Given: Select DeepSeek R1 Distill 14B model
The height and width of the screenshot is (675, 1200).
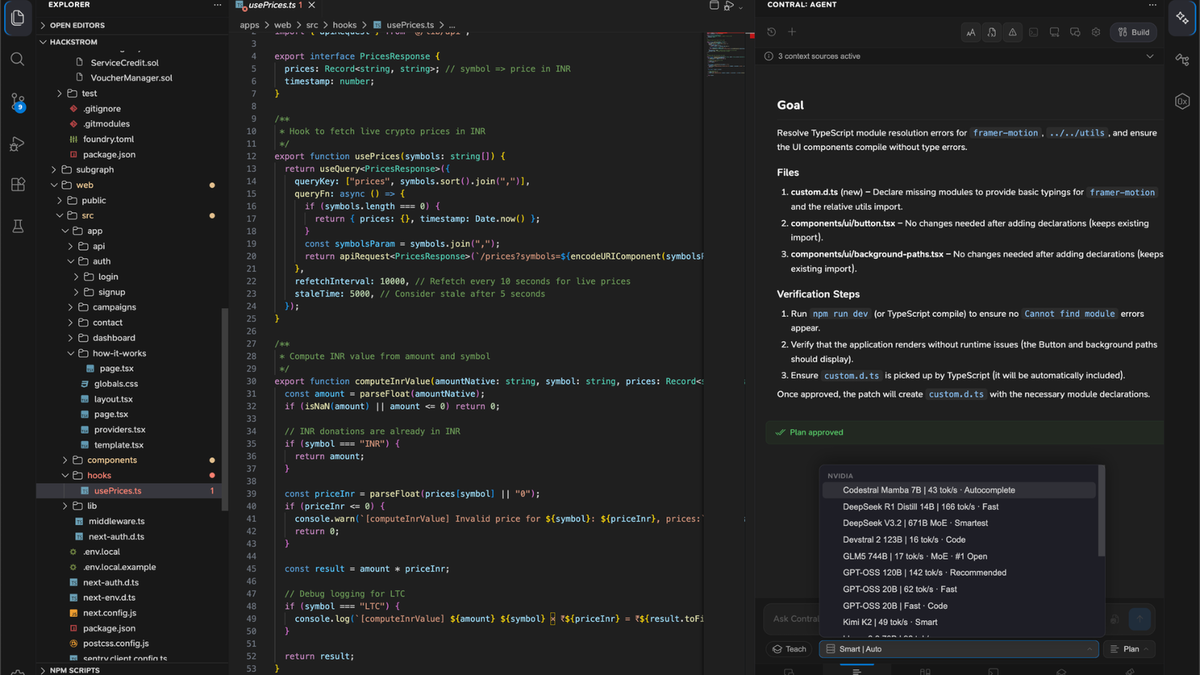Looking at the screenshot, I should [x=958, y=507].
